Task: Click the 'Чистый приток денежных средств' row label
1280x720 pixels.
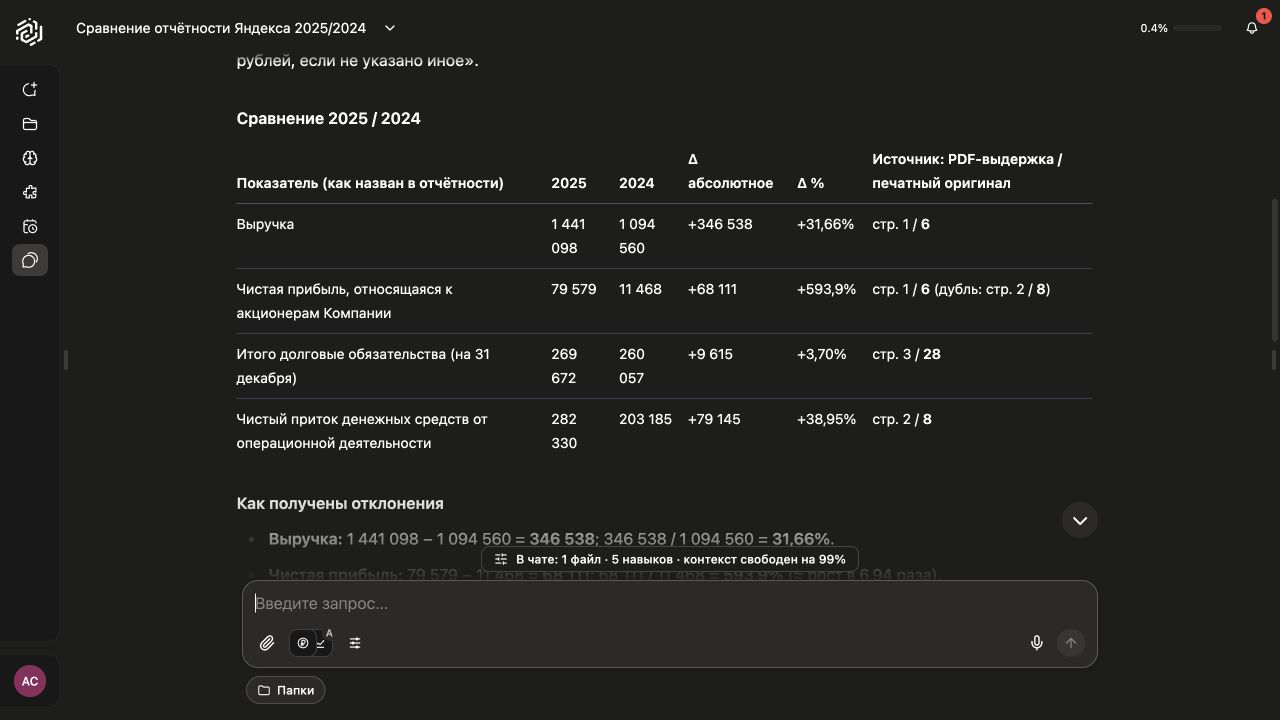Action: [362, 431]
